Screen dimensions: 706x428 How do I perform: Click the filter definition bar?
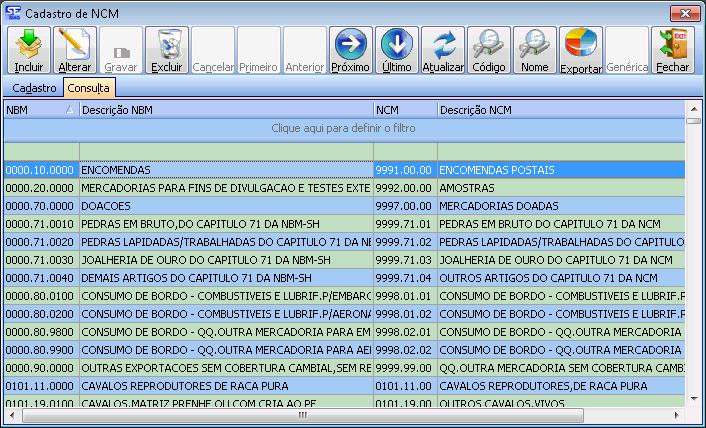coord(344,129)
